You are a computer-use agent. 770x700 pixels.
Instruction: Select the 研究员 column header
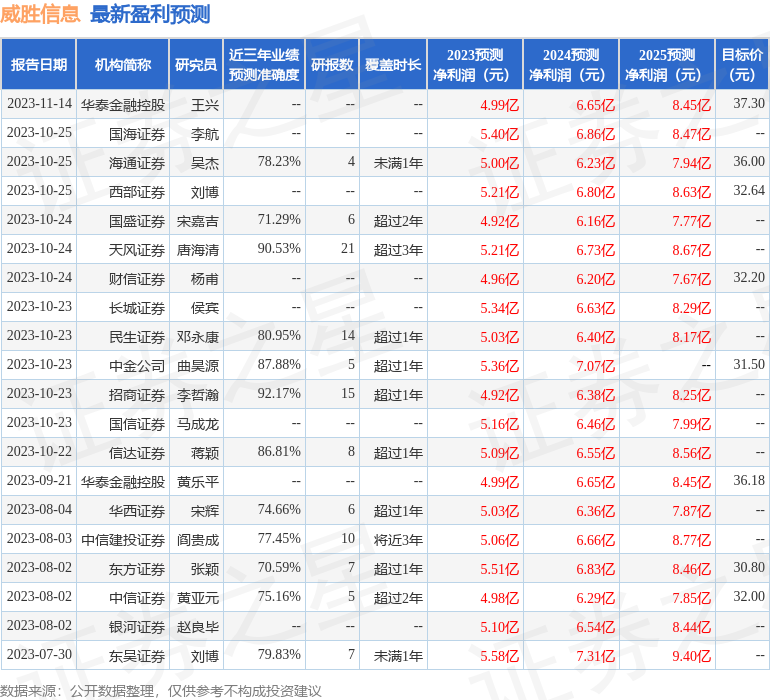coord(196,64)
